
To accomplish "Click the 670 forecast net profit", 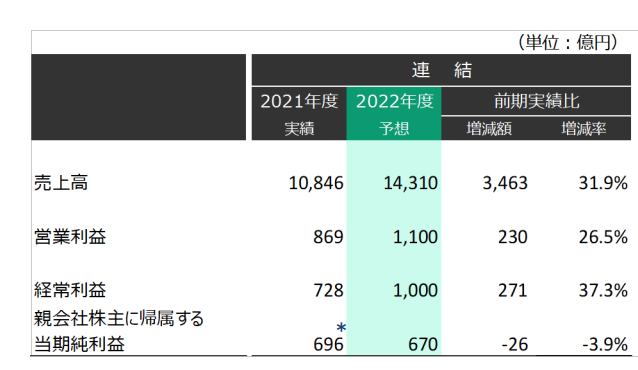I will pos(423,345).
